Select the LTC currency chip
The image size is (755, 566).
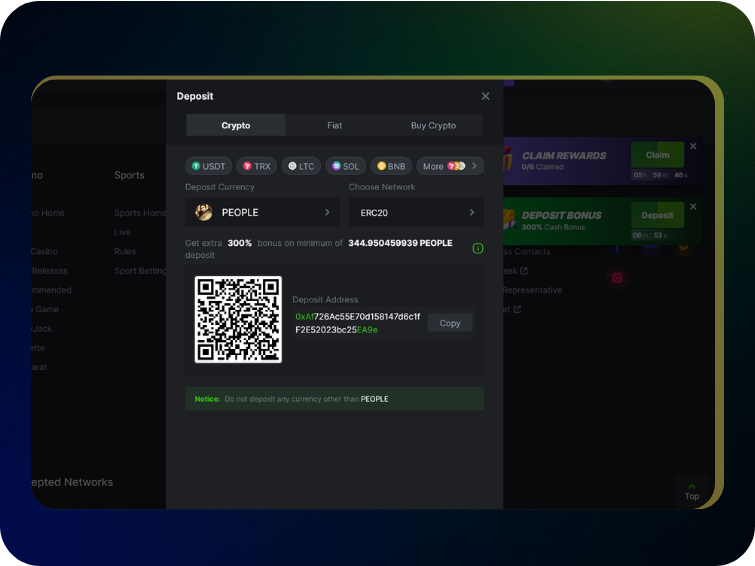tap(301, 166)
